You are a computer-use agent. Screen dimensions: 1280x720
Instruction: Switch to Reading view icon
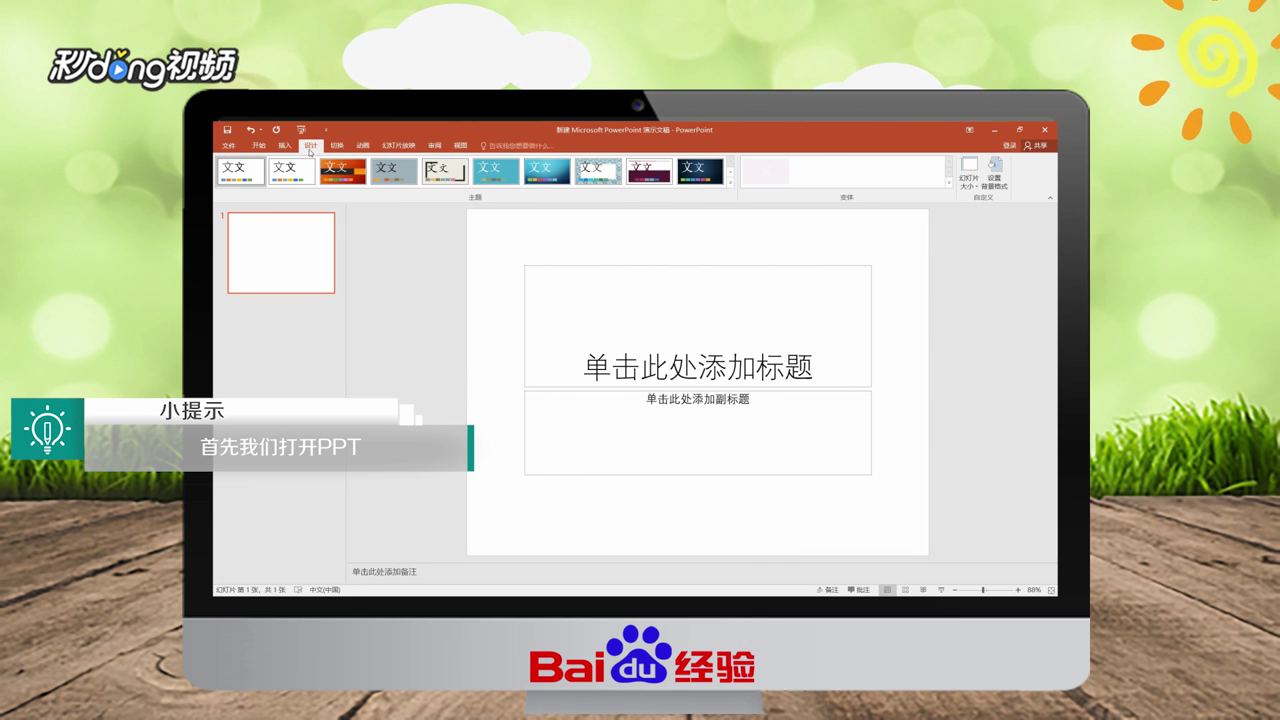point(923,590)
